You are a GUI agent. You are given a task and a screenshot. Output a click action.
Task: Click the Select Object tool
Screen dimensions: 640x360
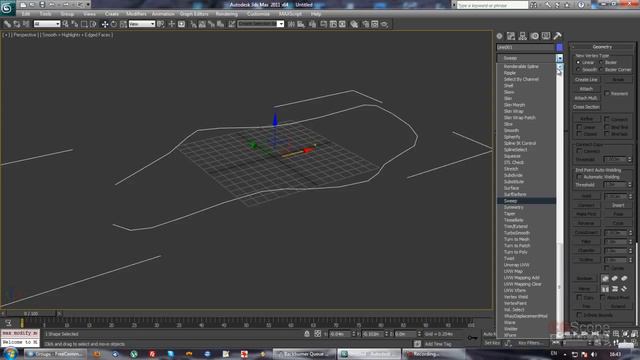pyautogui.click(x=65, y=24)
